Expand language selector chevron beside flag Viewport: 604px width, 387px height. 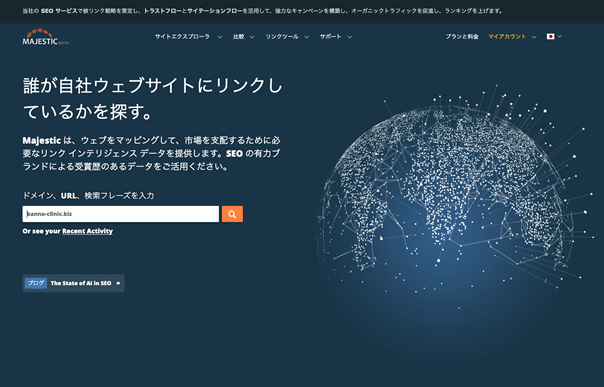click(x=560, y=36)
